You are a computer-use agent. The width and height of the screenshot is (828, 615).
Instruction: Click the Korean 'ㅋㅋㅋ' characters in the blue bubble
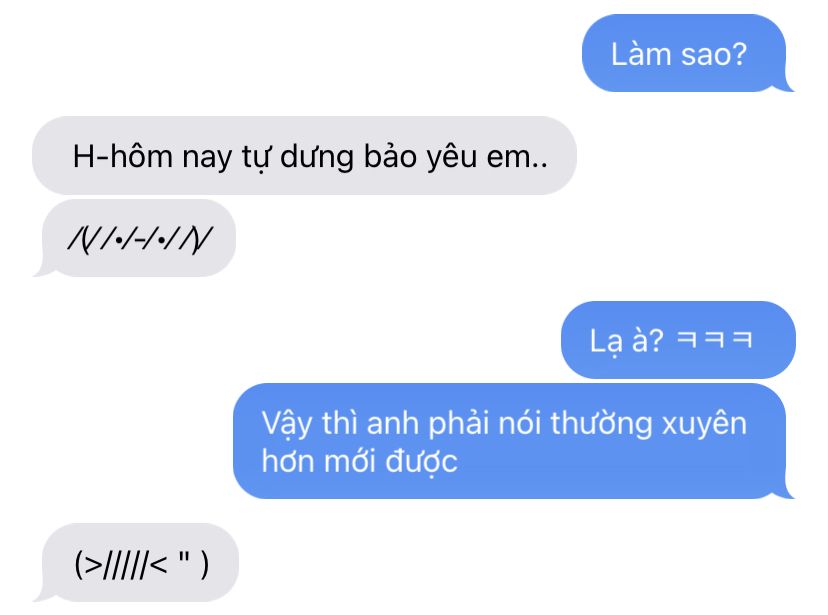(714, 339)
